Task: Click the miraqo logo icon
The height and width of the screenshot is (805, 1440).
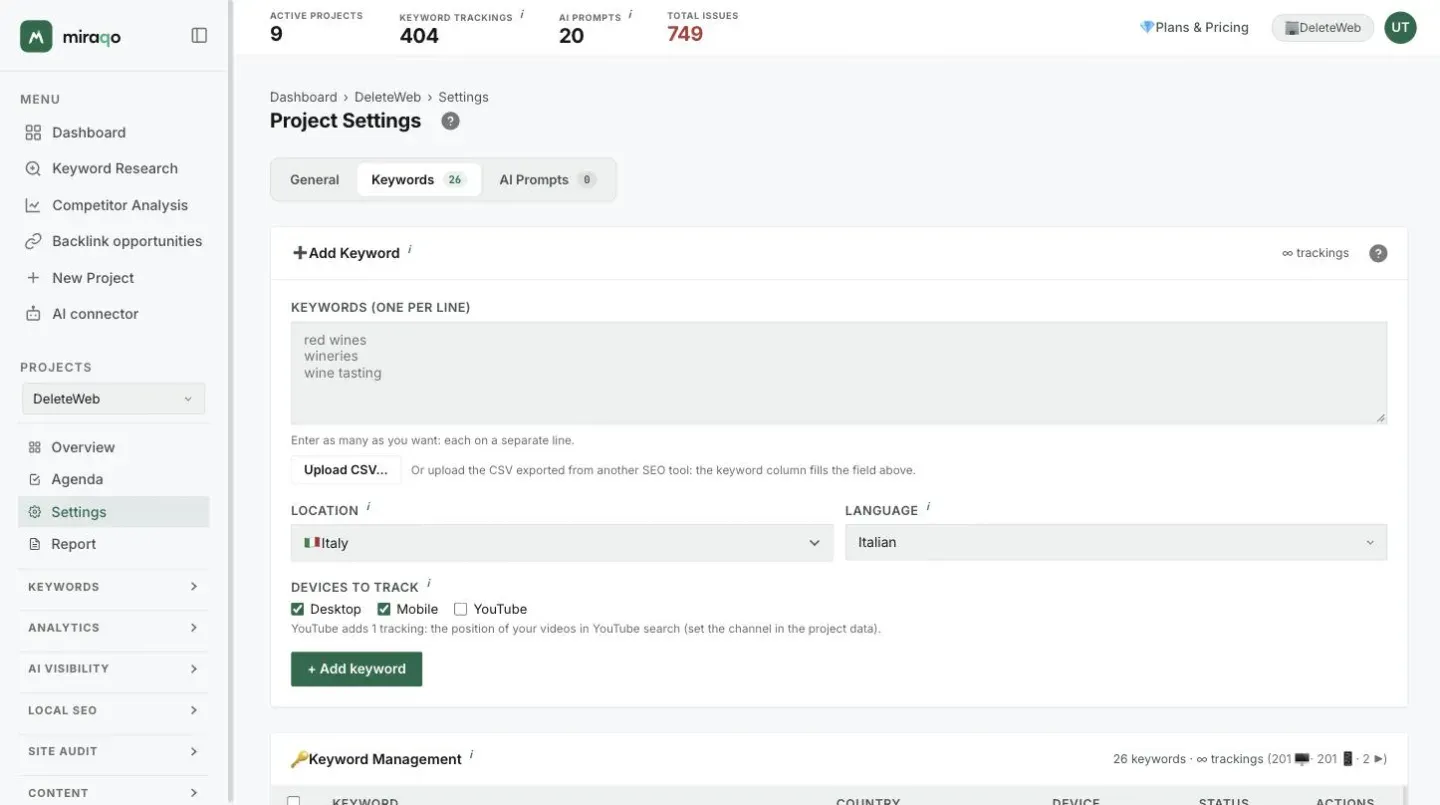Action: [x=36, y=36]
